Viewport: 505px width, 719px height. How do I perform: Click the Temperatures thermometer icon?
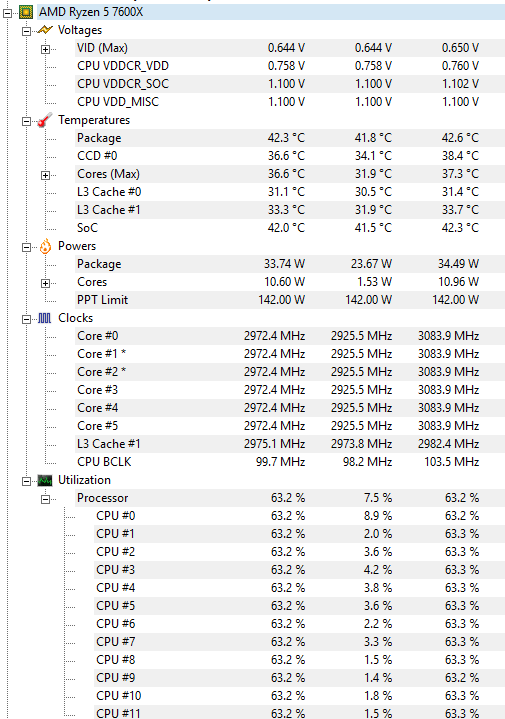(44, 120)
